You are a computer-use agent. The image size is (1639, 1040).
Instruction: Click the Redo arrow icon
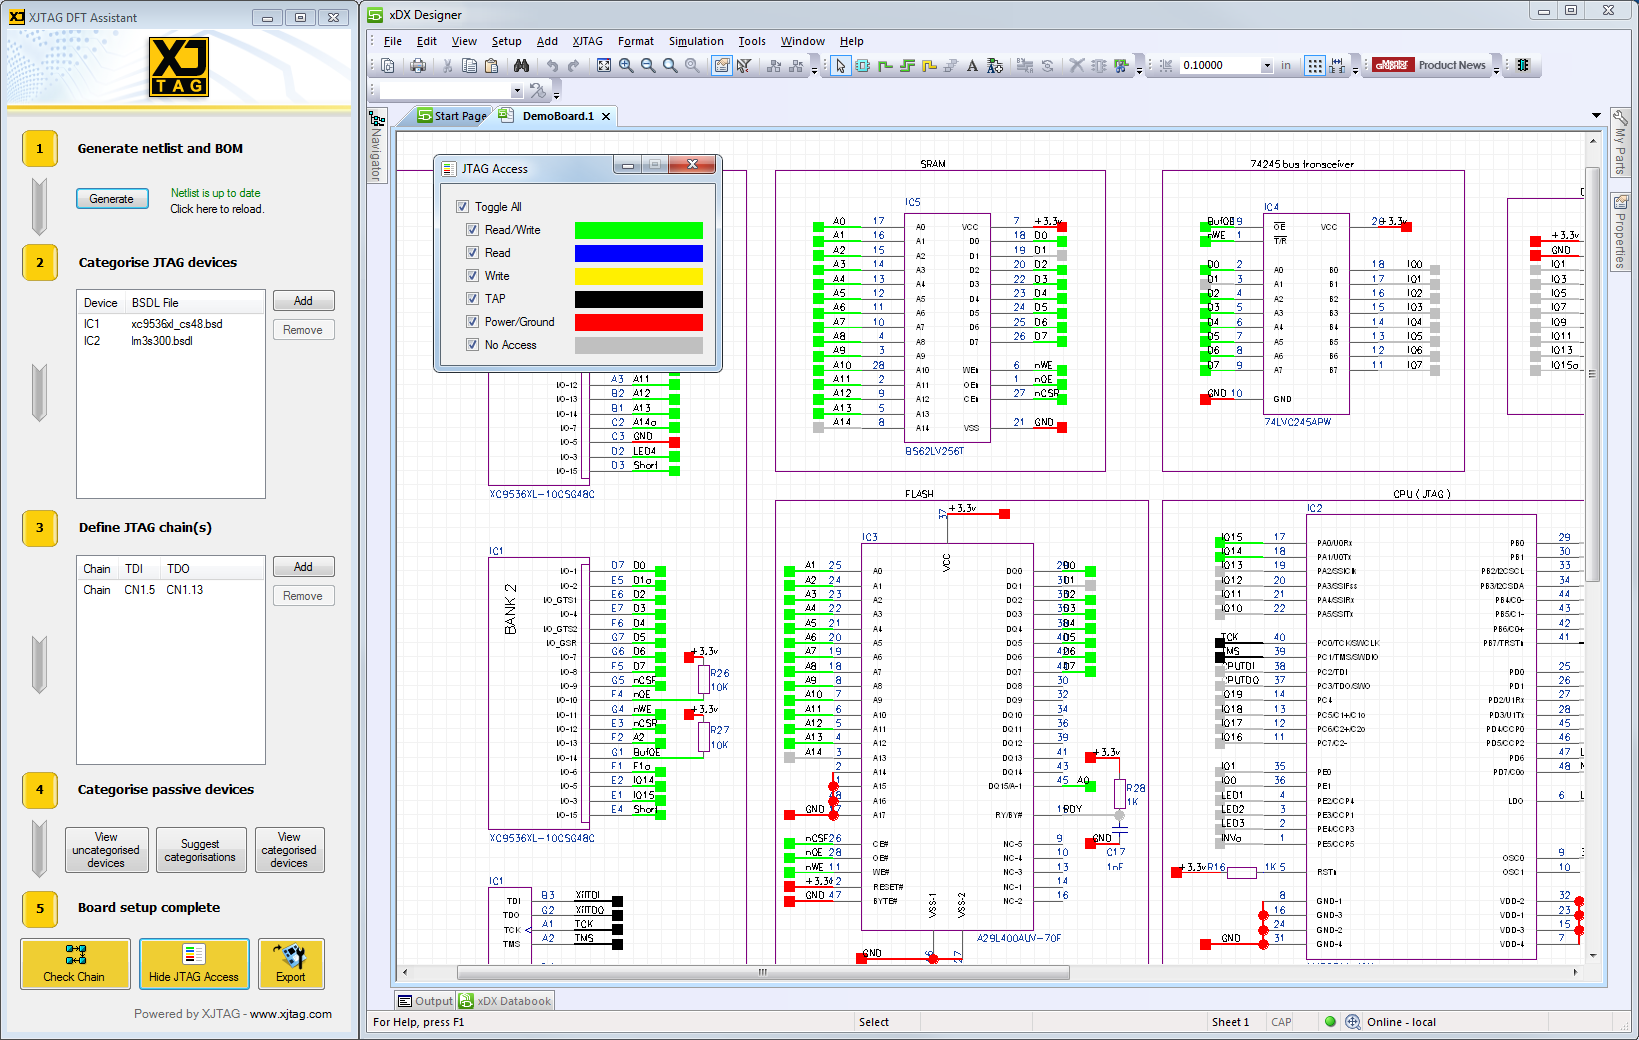pyautogui.click(x=573, y=66)
